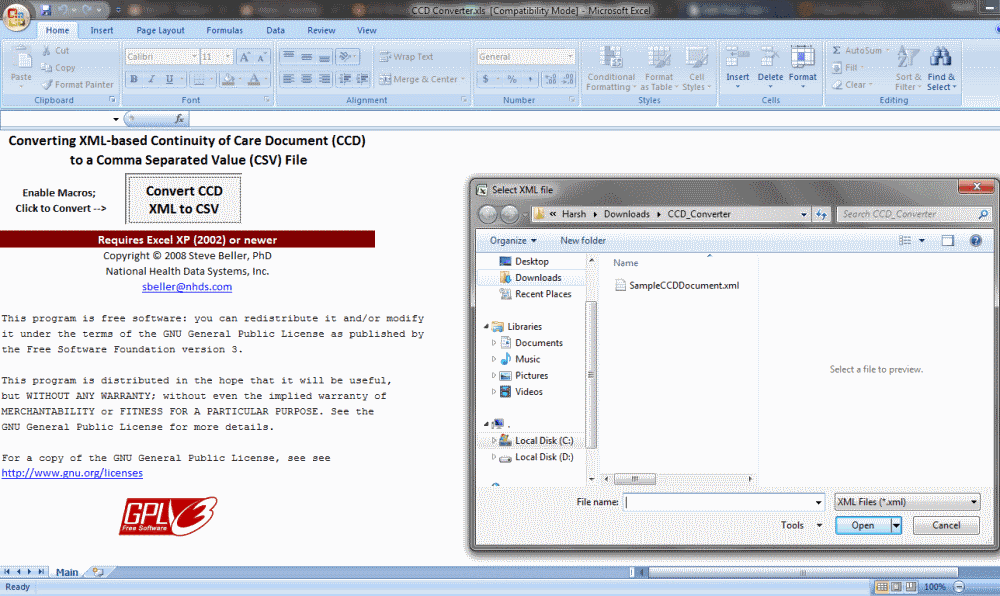Screen dimensions: 1000x596
Task: Open the General number format dropdown
Action: click(570, 57)
